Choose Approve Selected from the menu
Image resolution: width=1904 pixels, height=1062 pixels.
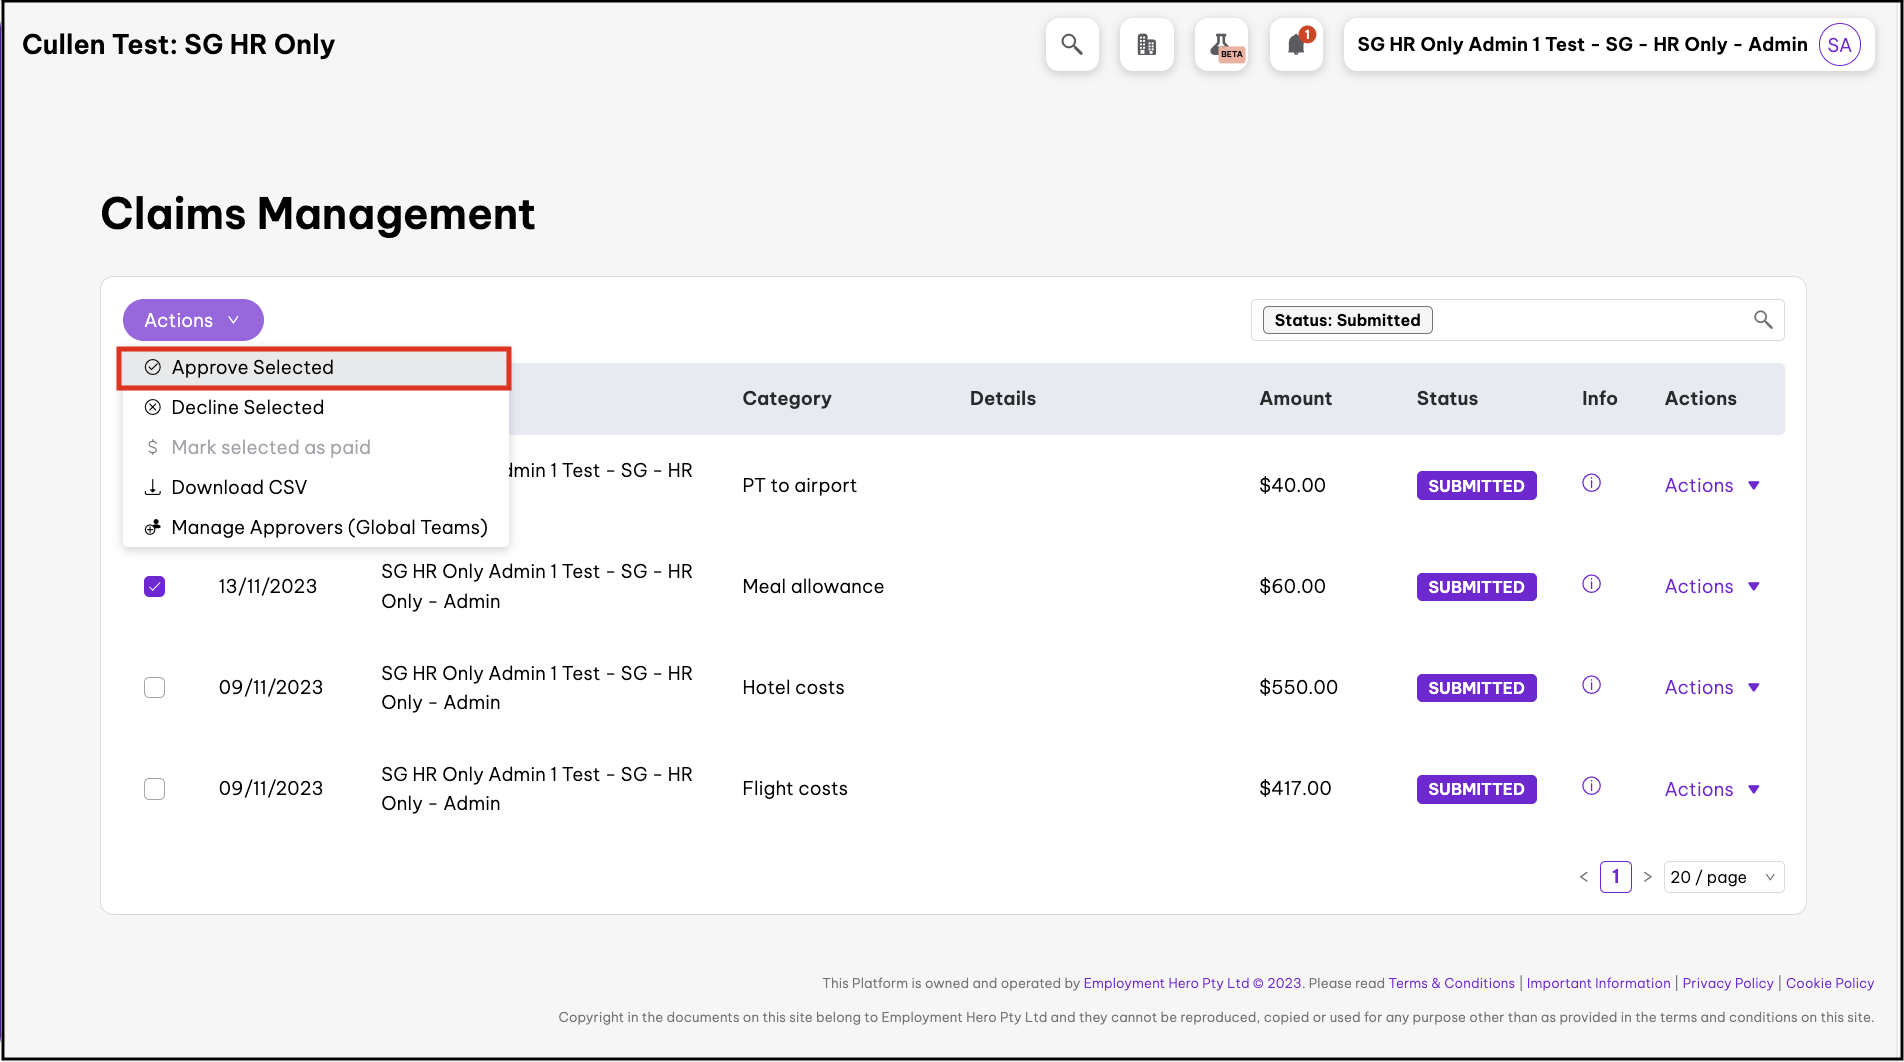click(x=252, y=368)
